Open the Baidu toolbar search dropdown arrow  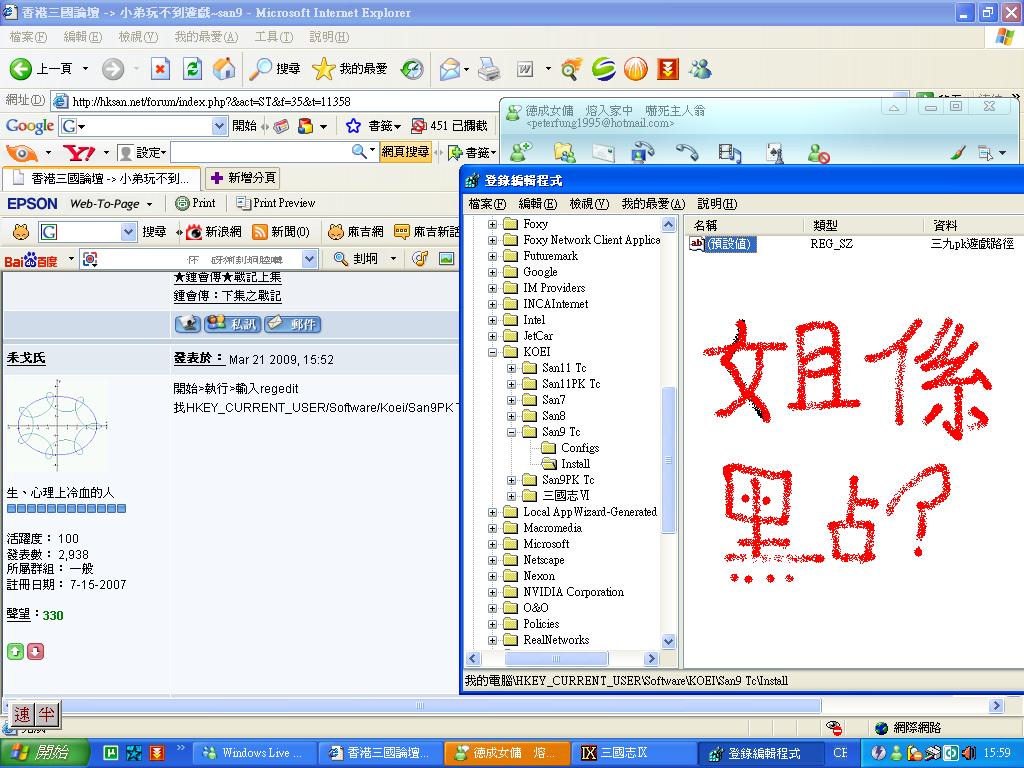(310, 259)
